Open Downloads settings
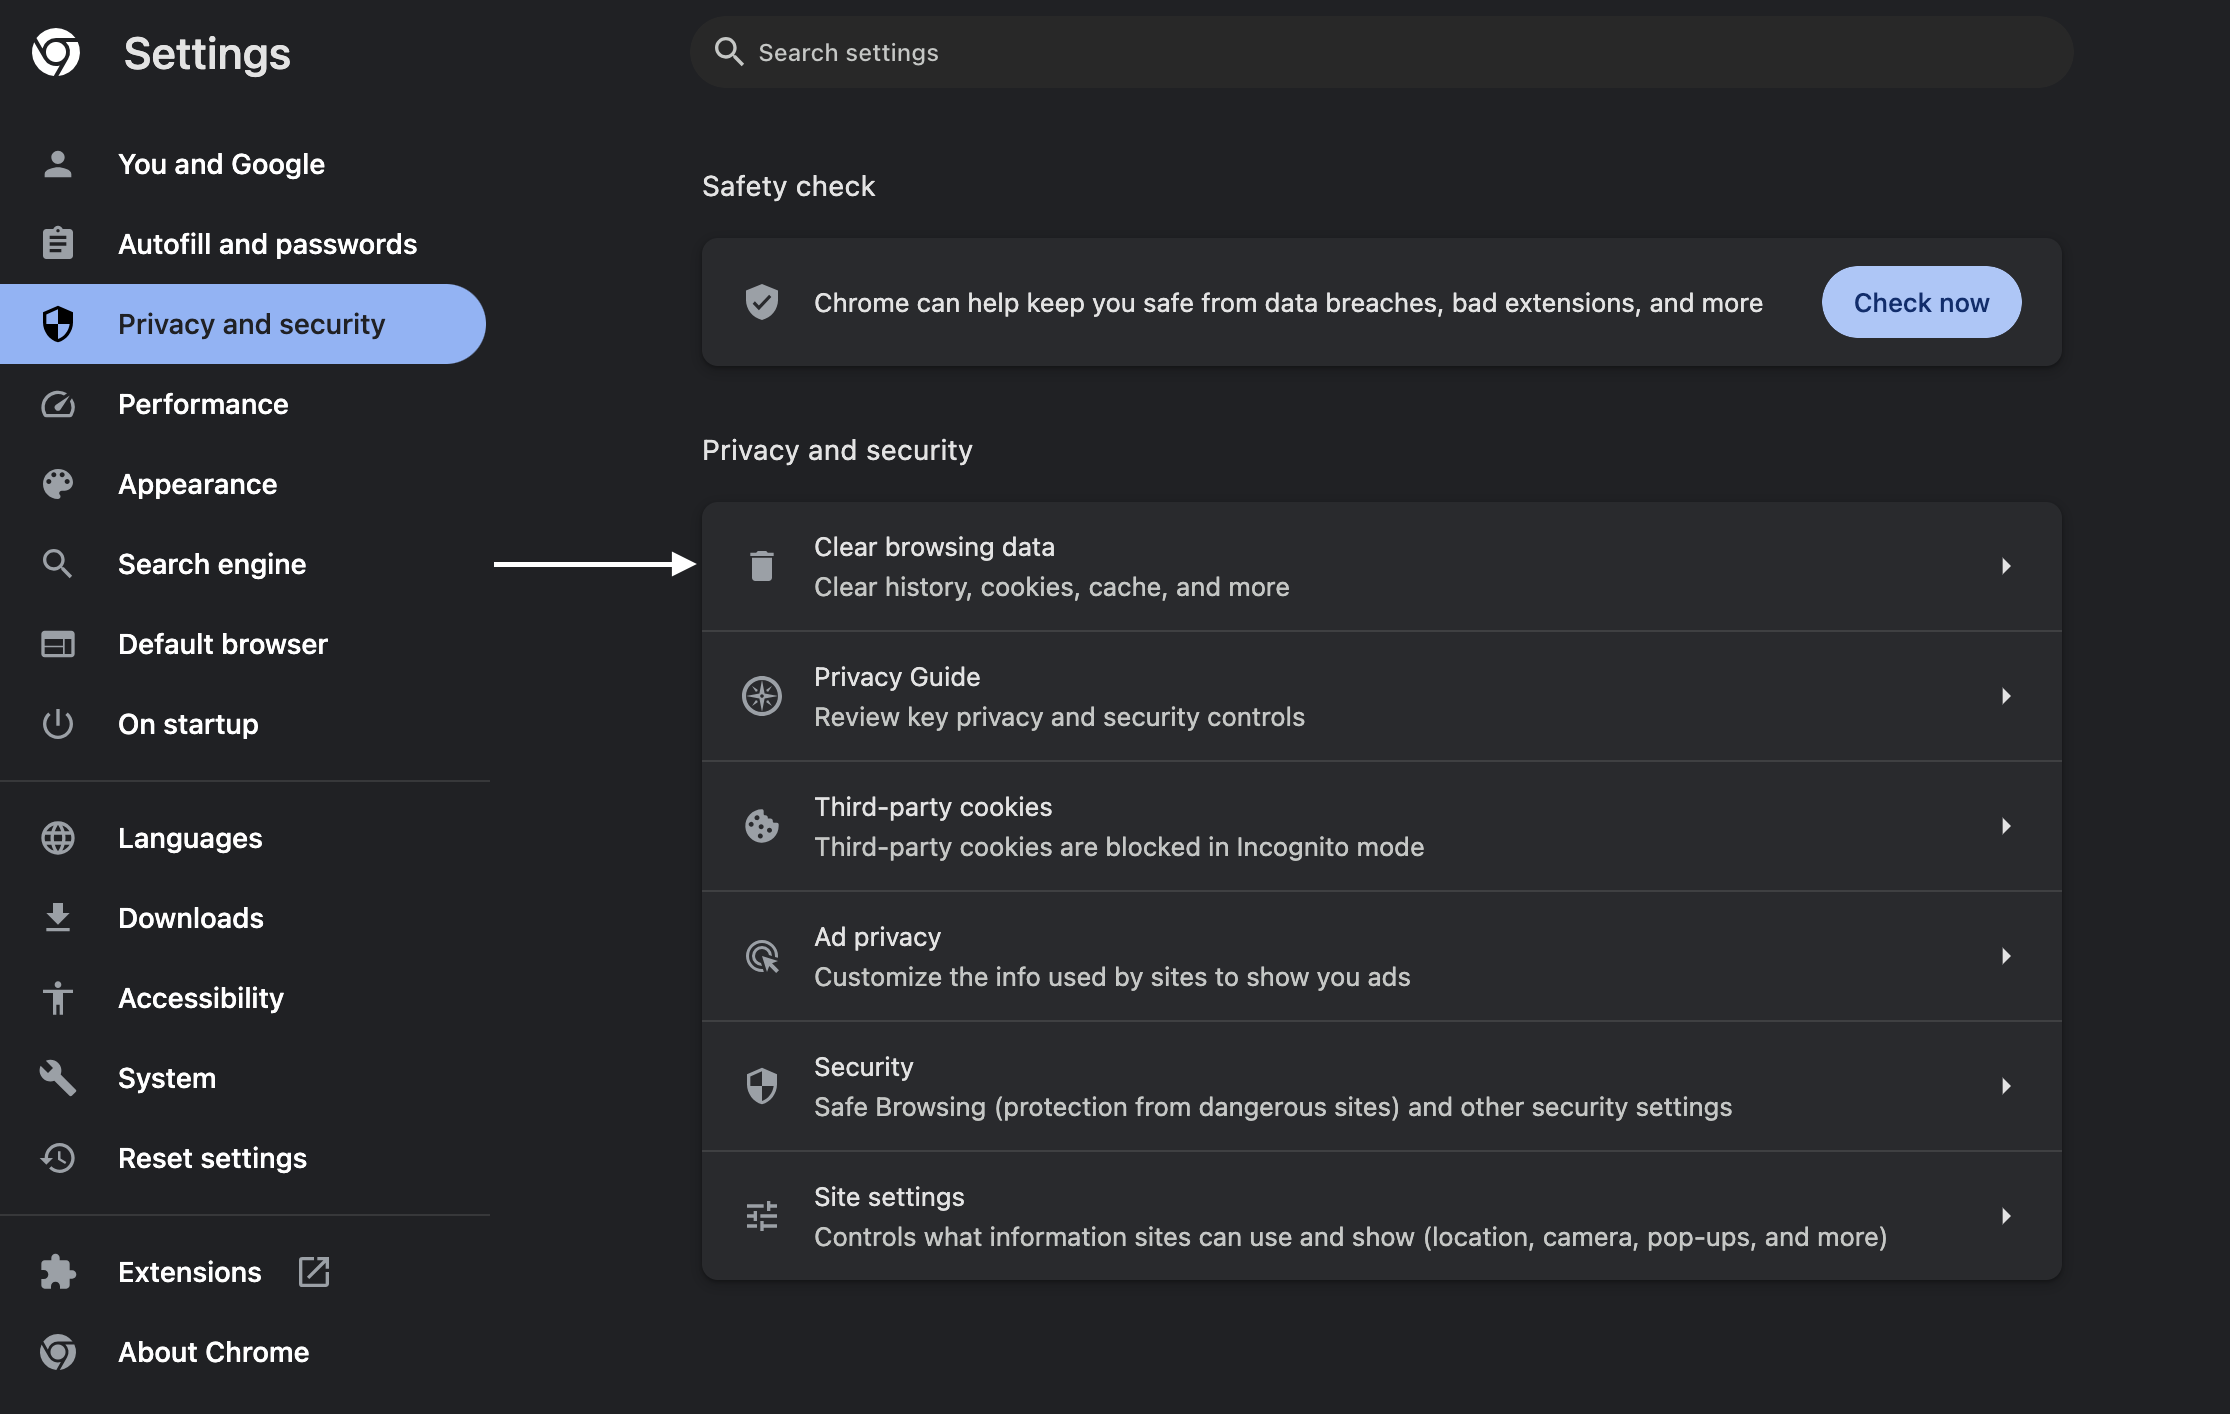Screen dimensions: 2230x1414 (242, 918)
